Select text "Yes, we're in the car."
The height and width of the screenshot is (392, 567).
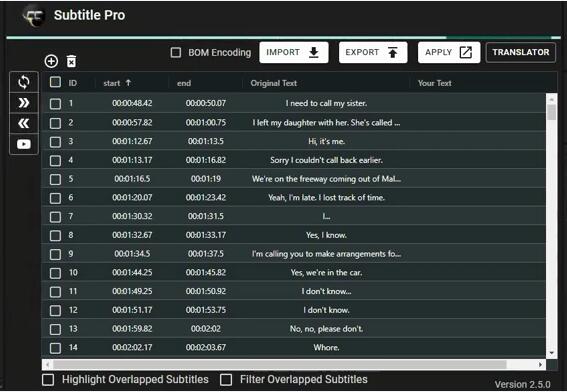[x=326, y=273]
